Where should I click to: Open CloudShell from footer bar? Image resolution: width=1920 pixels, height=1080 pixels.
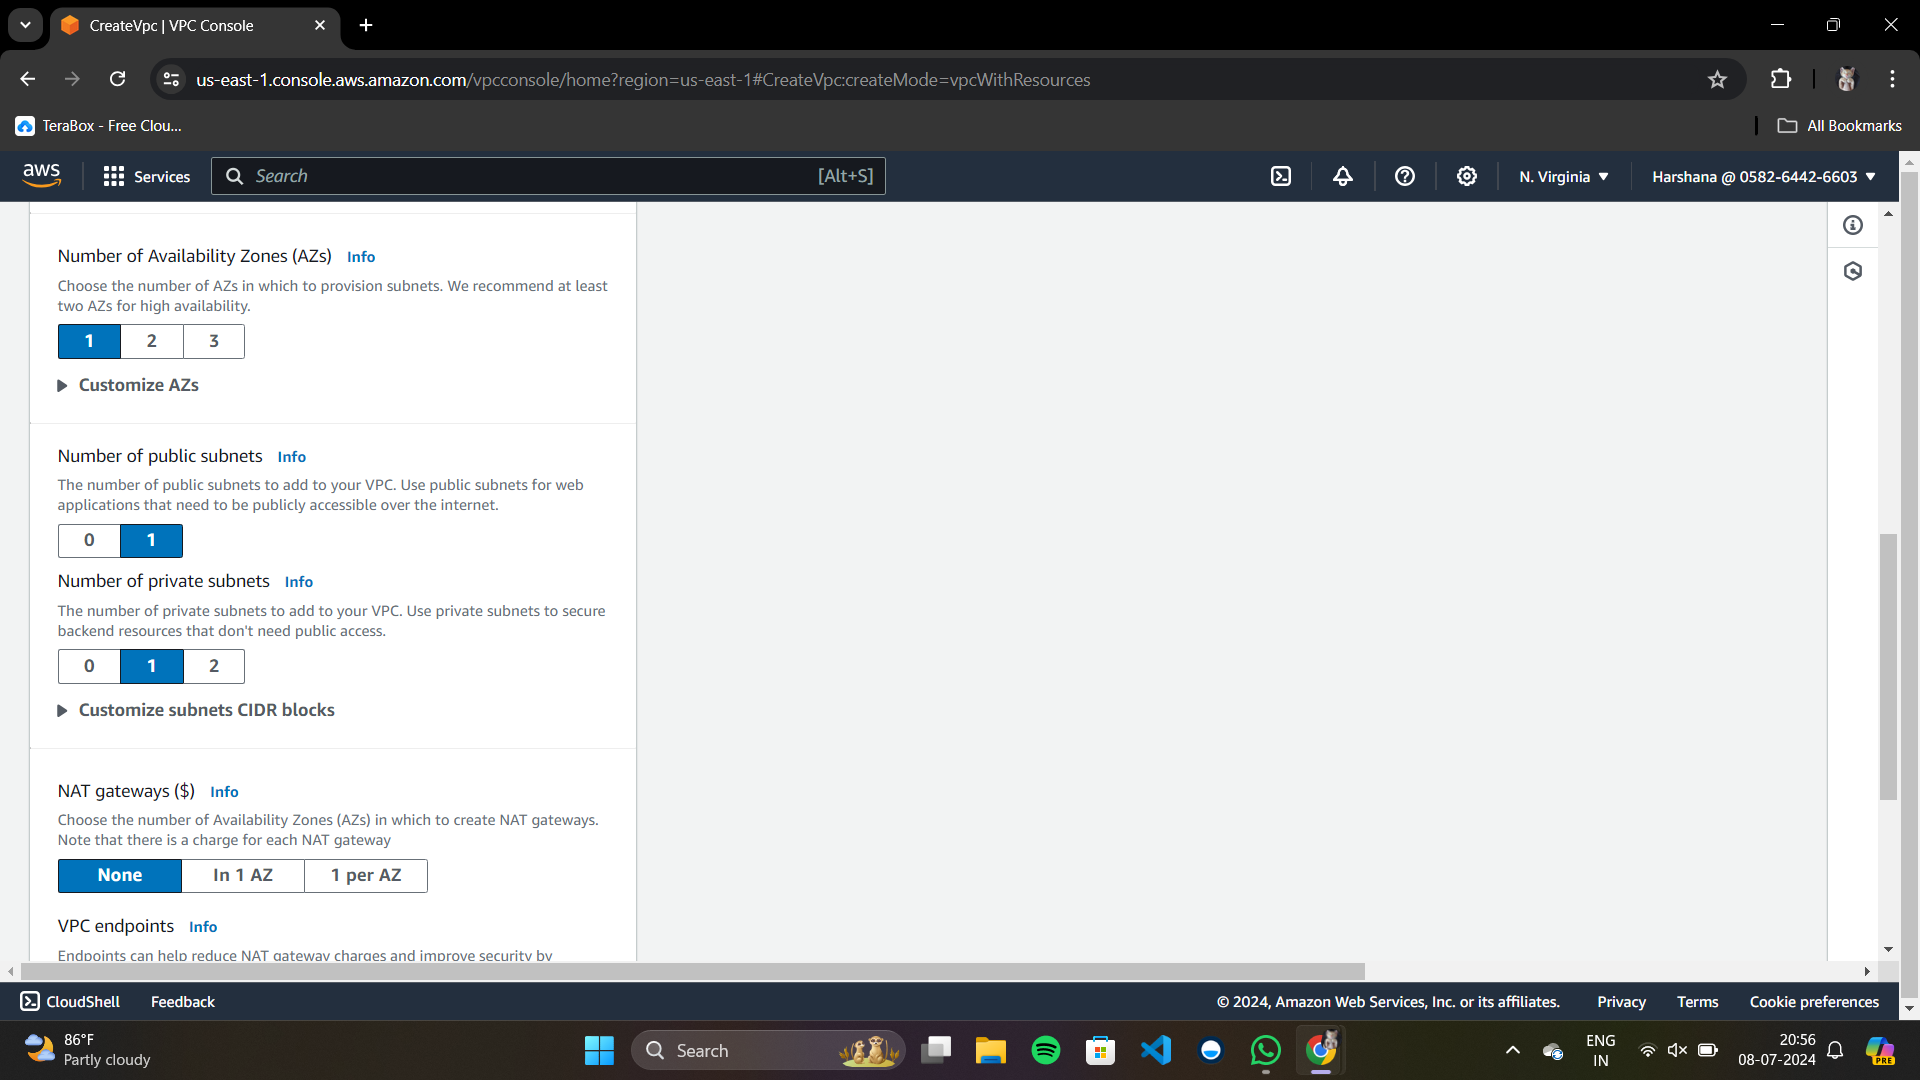coord(70,1001)
